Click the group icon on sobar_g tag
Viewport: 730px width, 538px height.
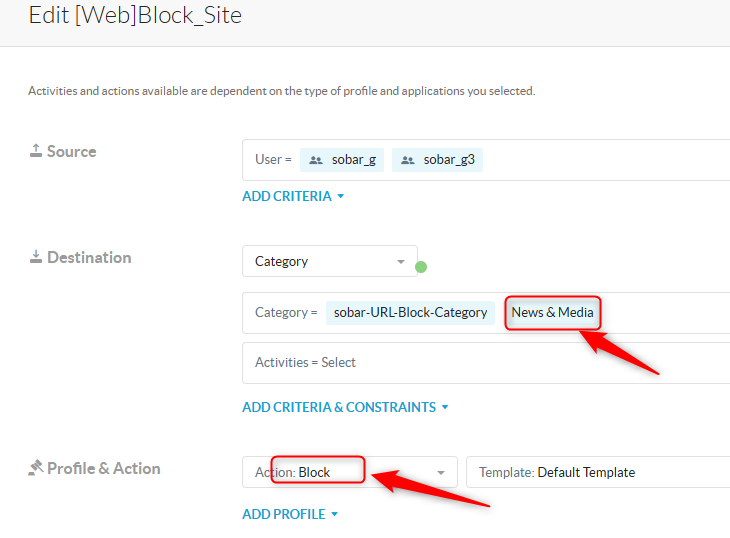pyautogui.click(x=316, y=160)
